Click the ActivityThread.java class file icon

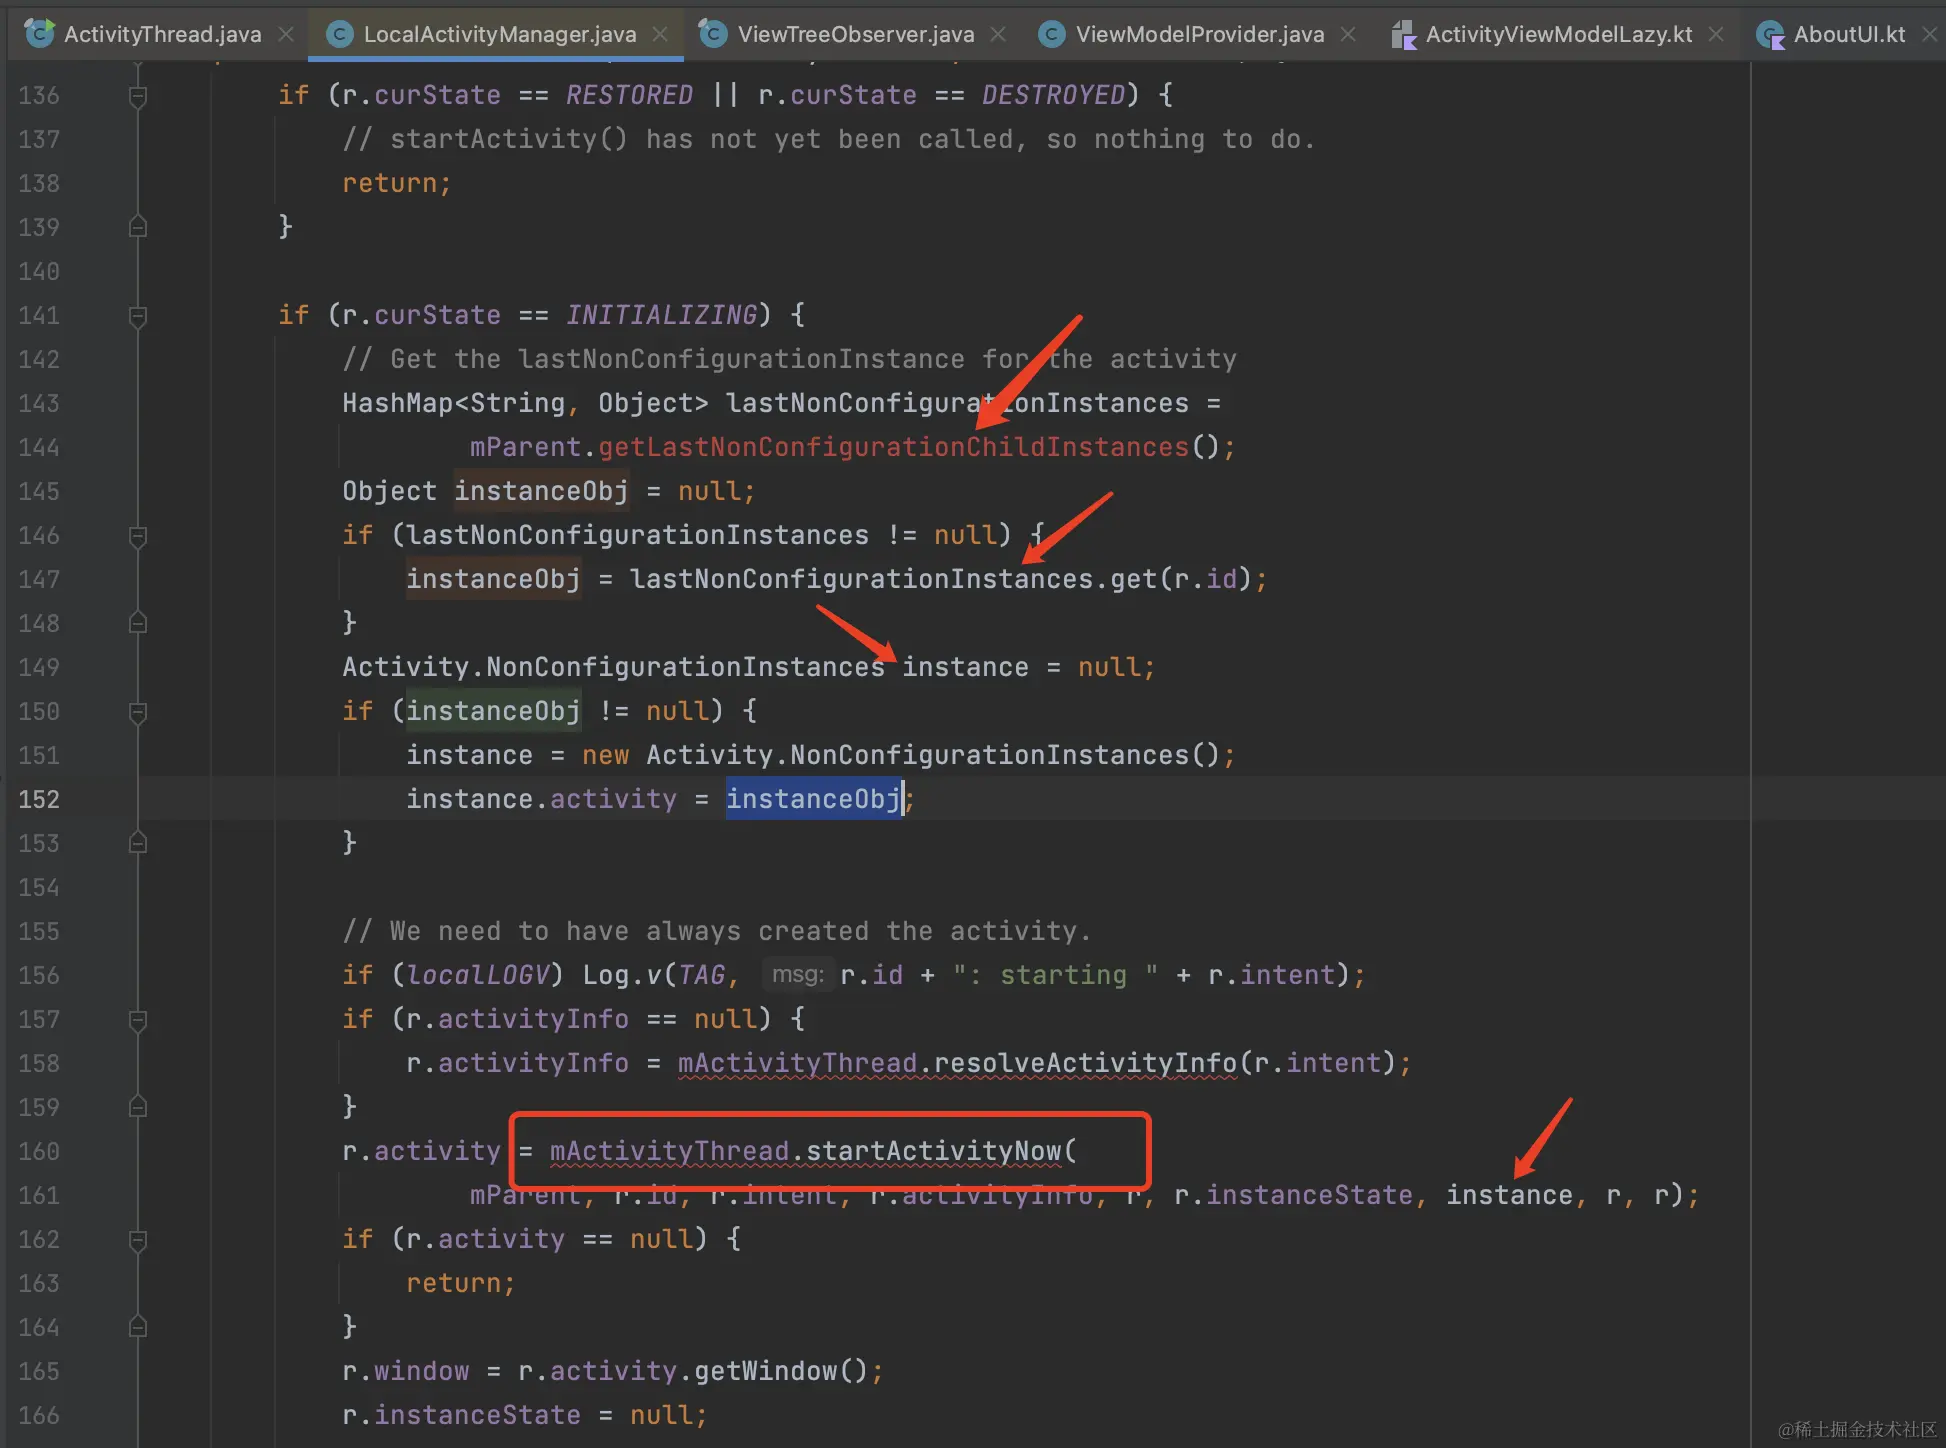pyautogui.click(x=39, y=33)
